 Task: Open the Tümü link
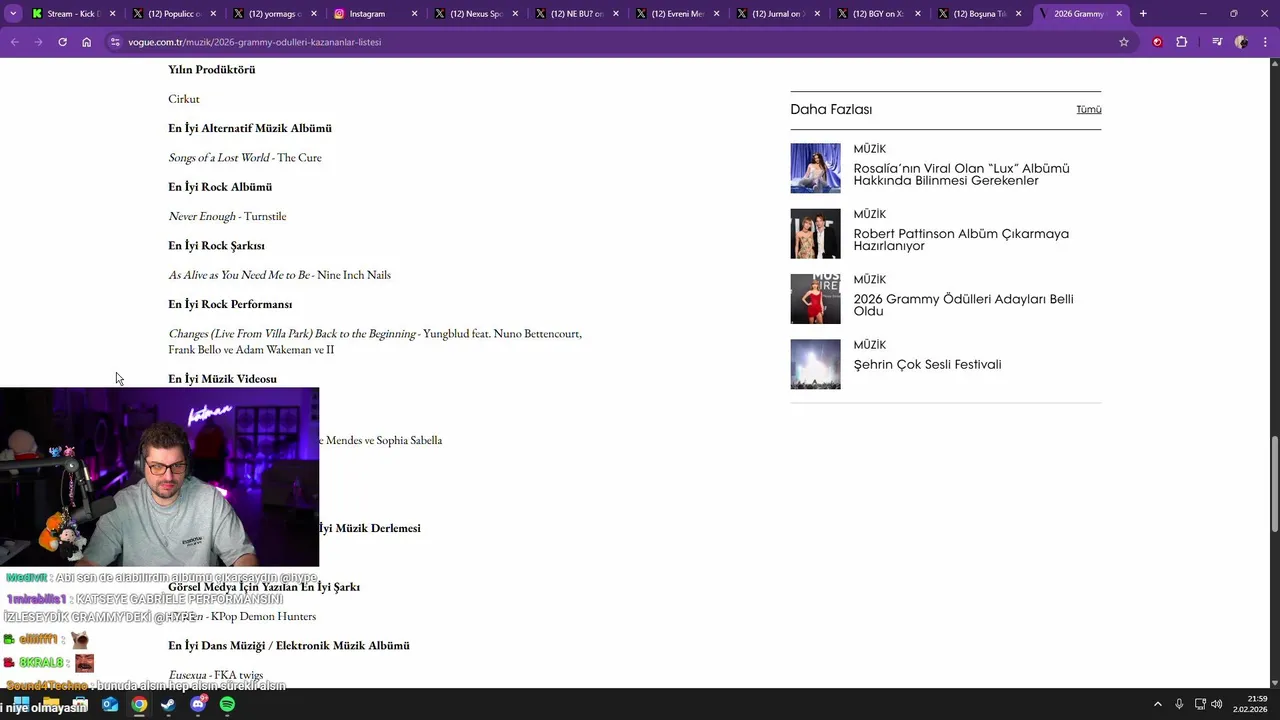(x=1088, y=110)
